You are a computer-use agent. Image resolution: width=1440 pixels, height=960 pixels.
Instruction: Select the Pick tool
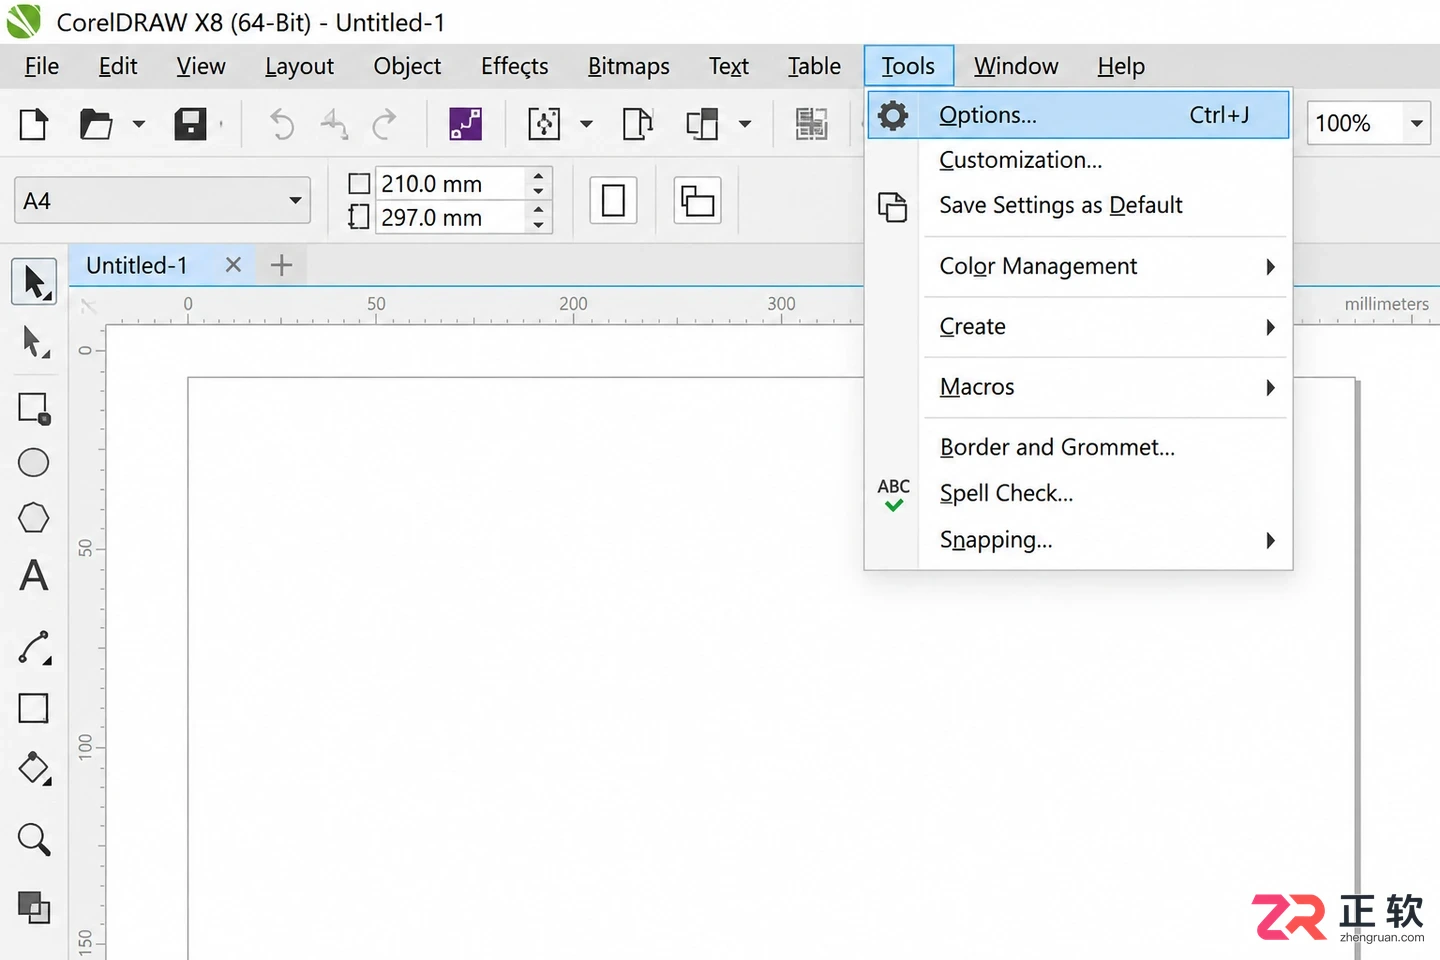pos(34,282)
